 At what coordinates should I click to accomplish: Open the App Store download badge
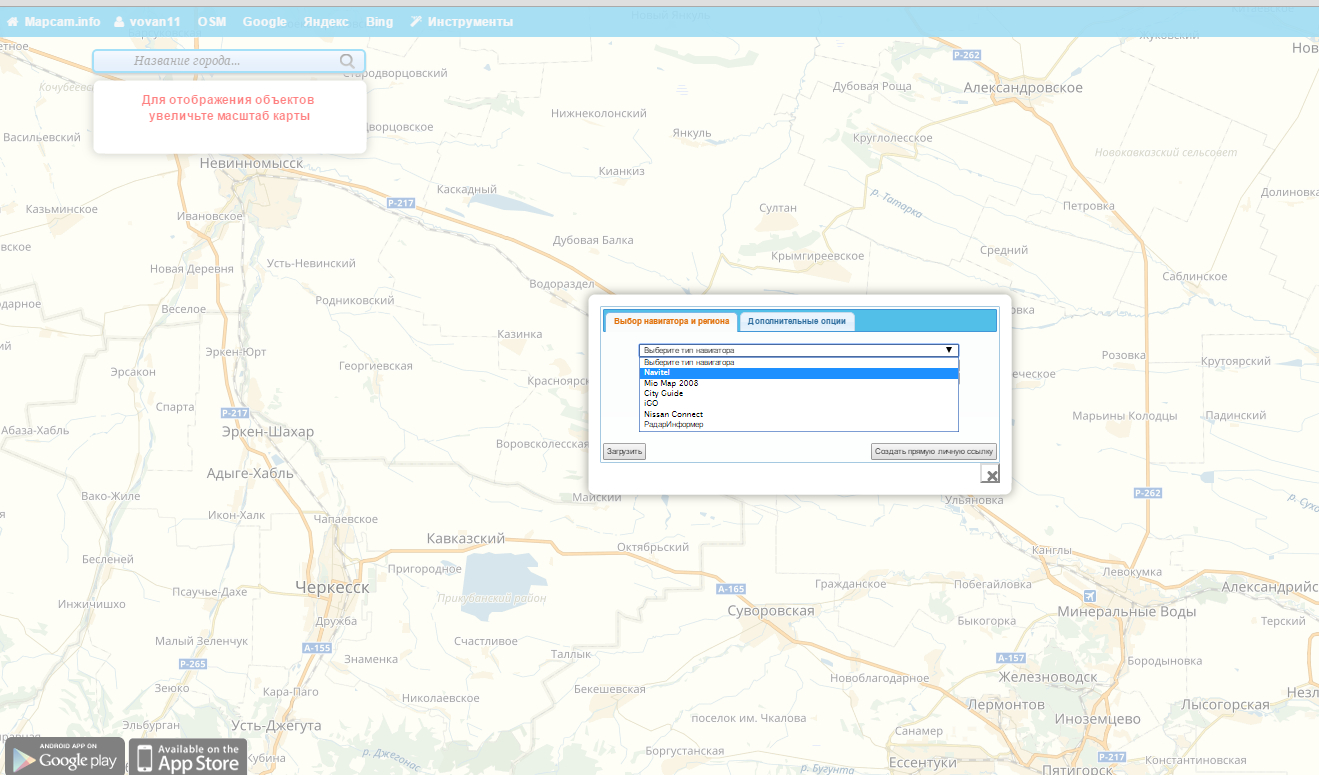click(x=188, y=756)
